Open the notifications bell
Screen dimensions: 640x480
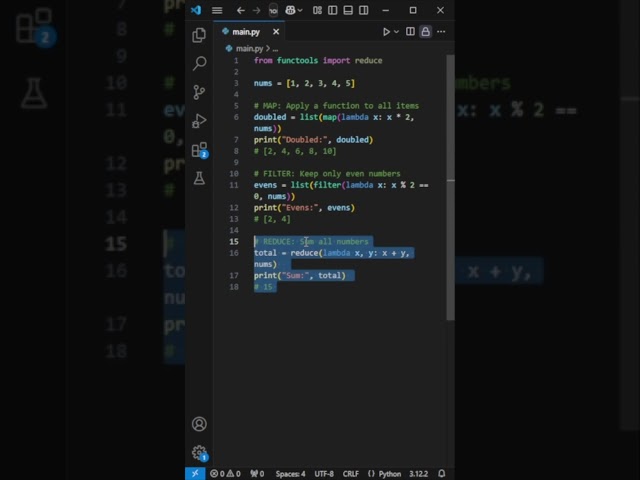pyautogui.click(x=442, y=473)
